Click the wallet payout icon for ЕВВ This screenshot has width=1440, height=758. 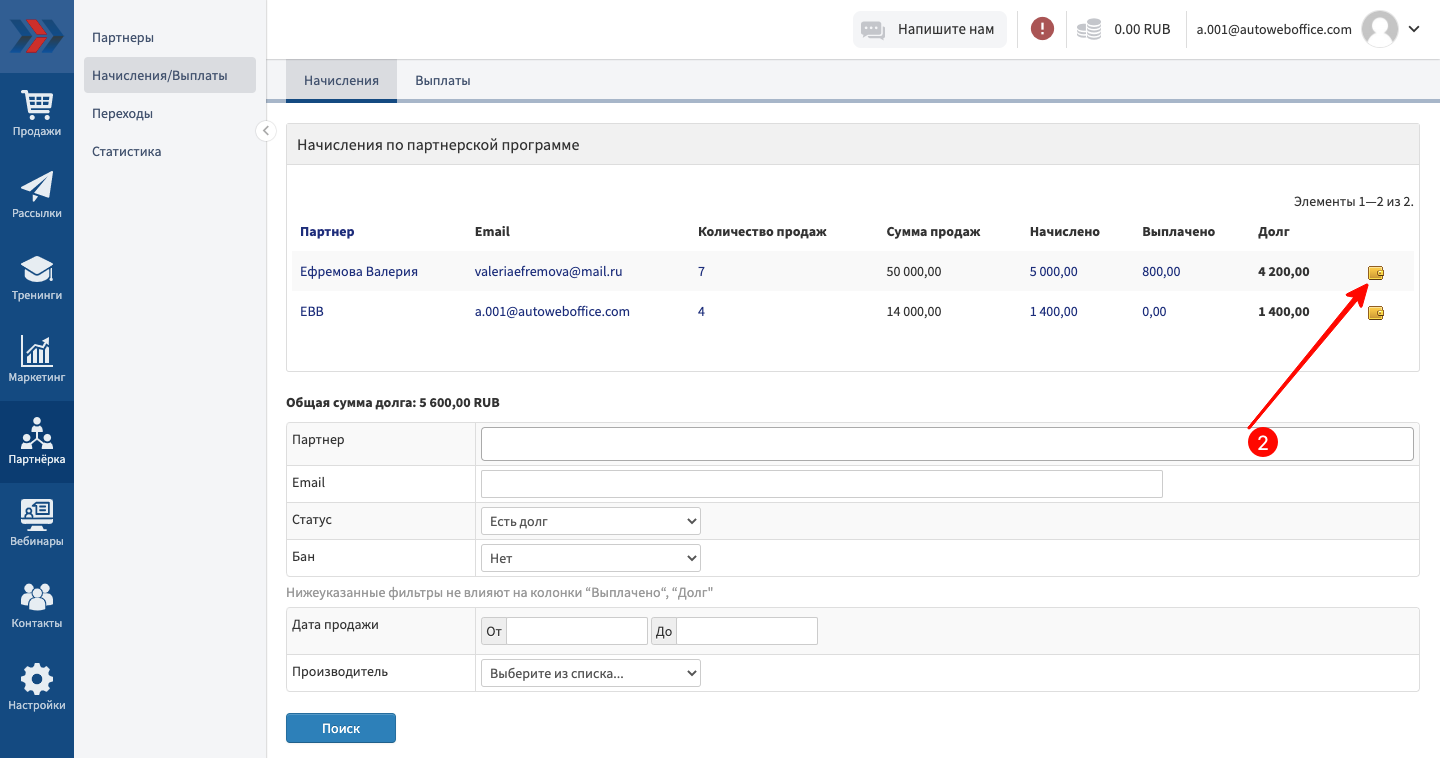1376,313
